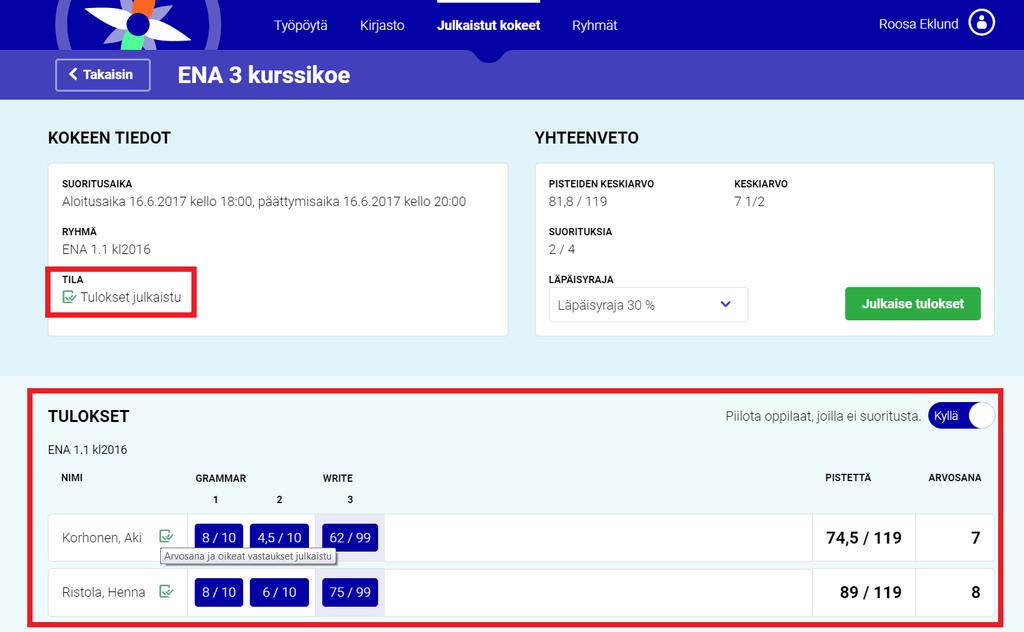Screen dimensions: 1024x632
Task: Click published status icon beside Ristola, Henna
Action: pos(167,592)
